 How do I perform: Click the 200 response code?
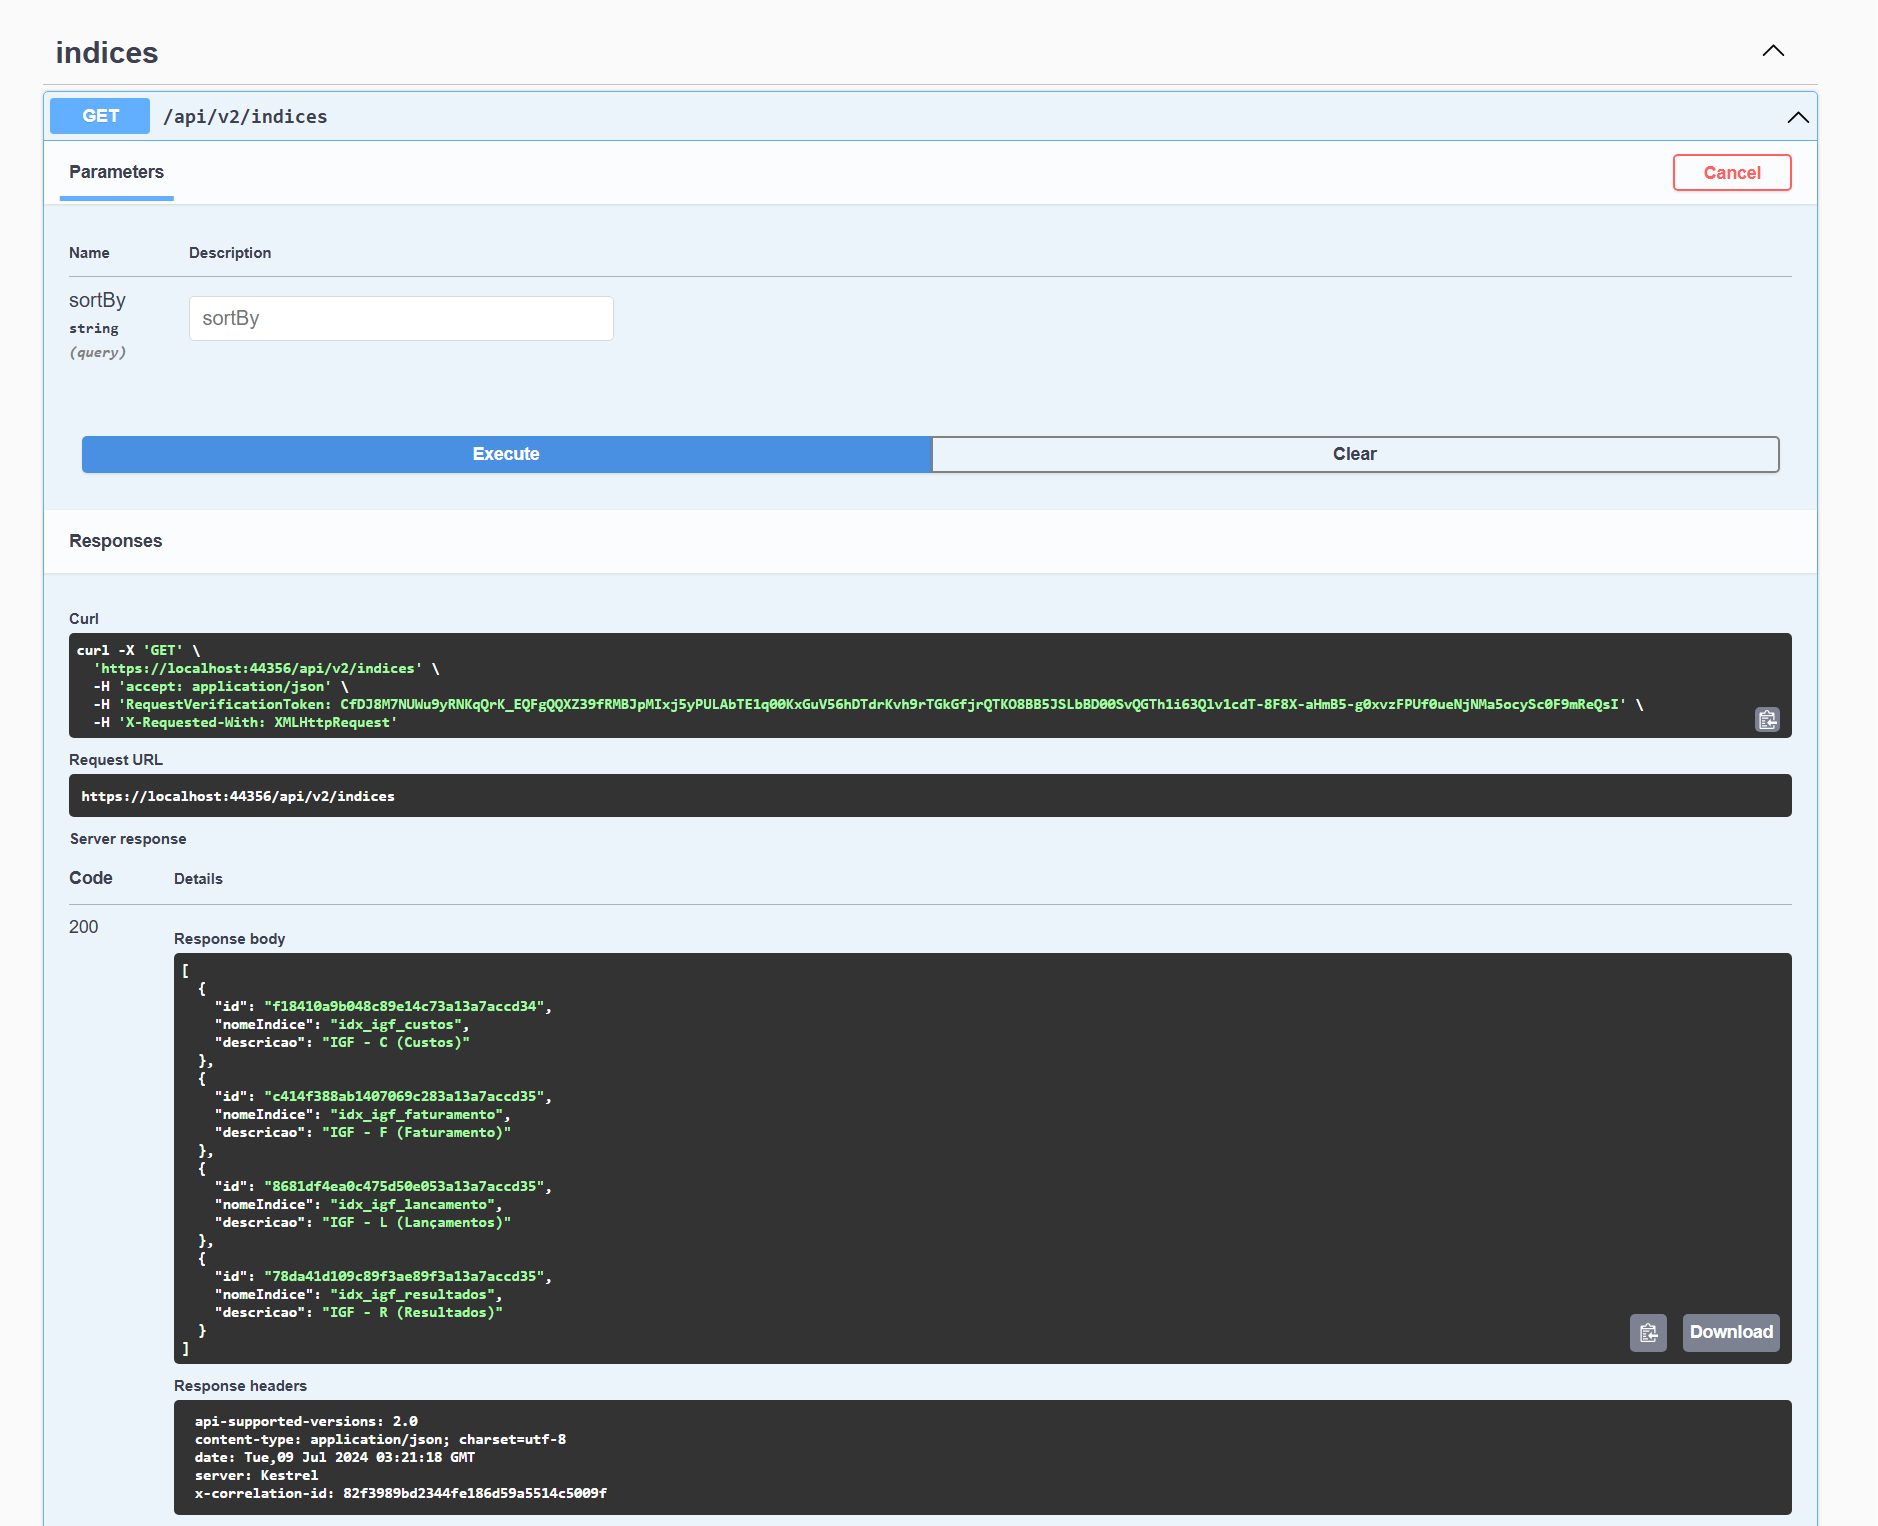[x=84, y=927]
